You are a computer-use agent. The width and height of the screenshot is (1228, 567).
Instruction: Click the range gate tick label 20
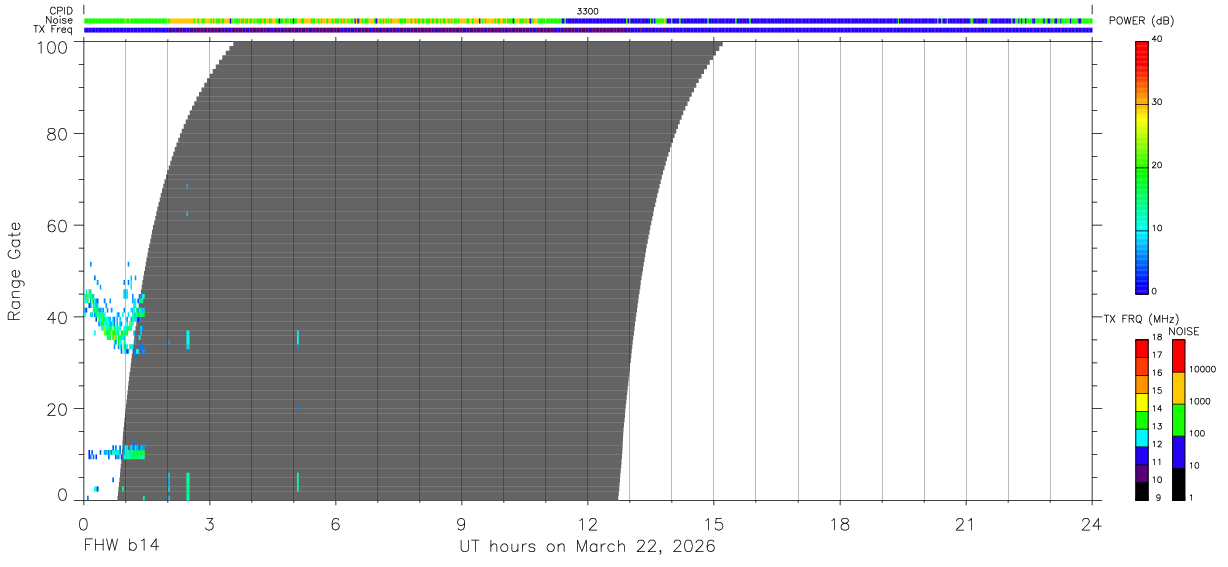coord(57,409)
